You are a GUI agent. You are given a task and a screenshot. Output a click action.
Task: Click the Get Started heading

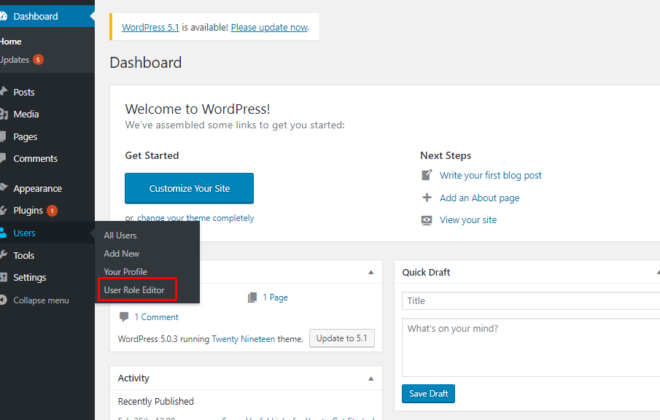click(x=152, y=156)
